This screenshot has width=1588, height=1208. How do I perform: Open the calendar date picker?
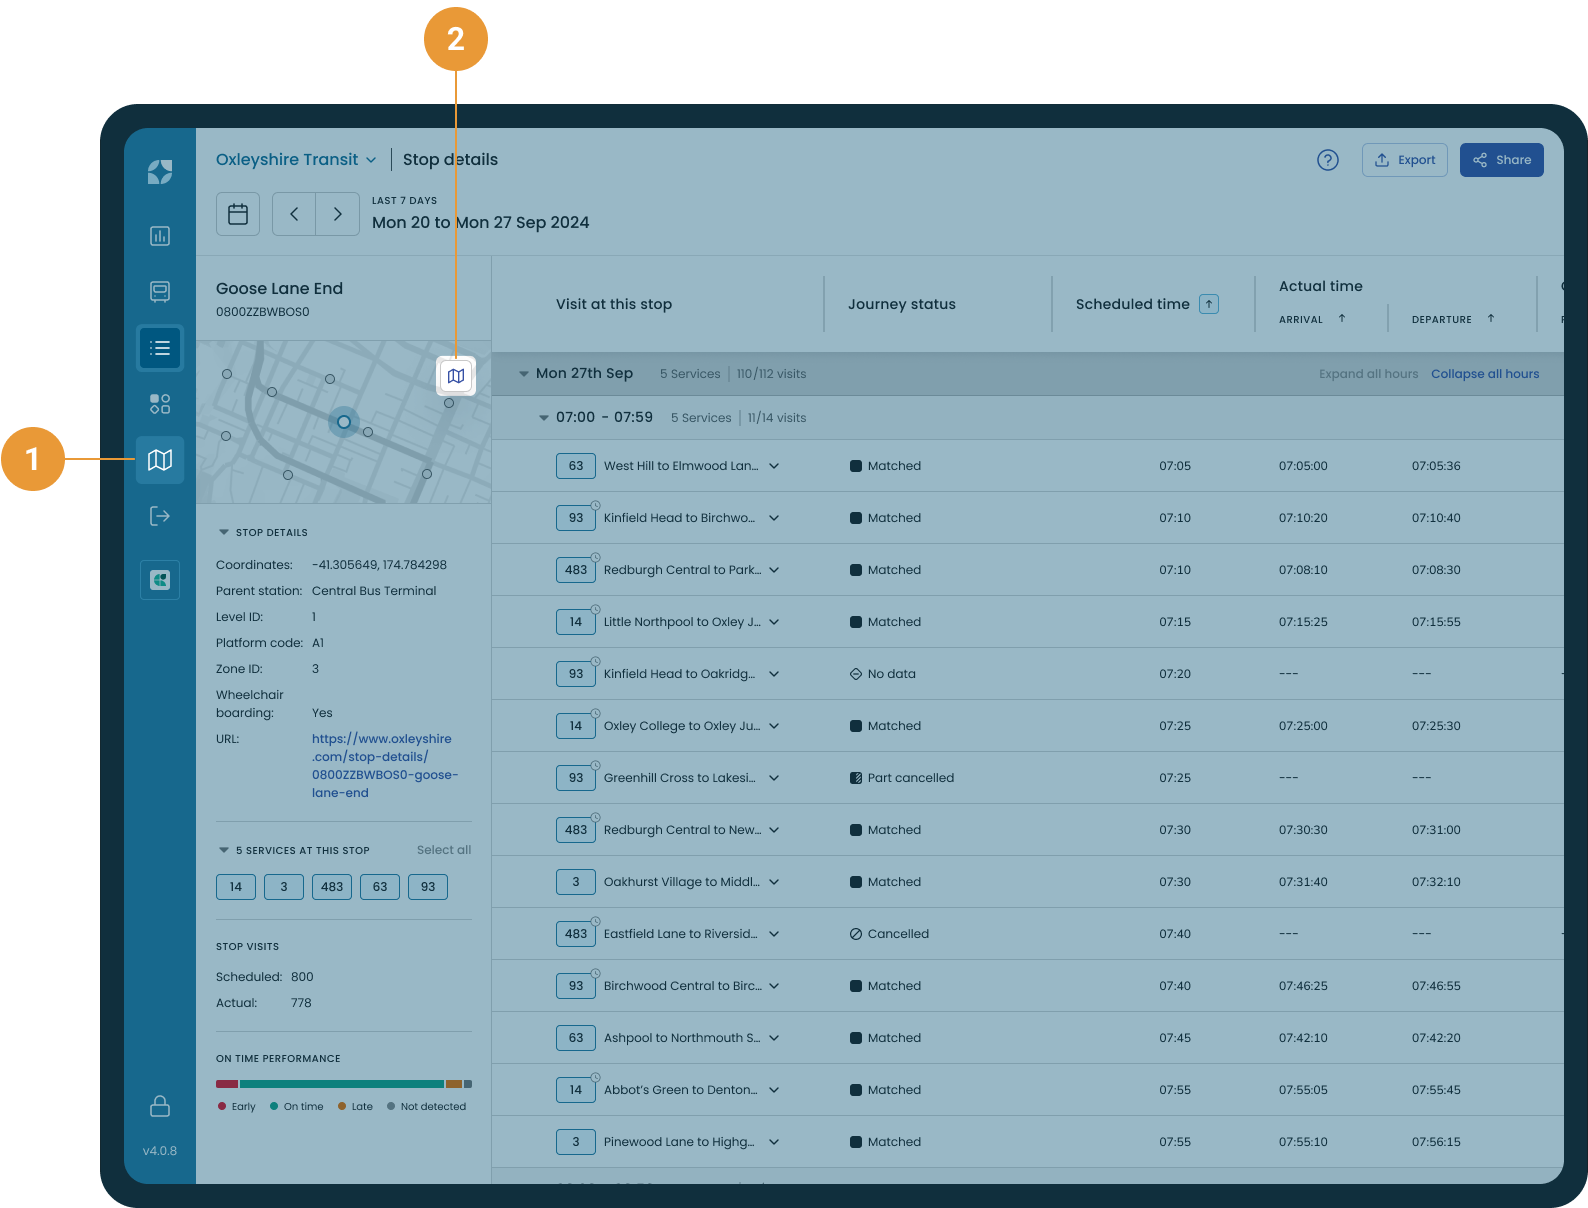point(238,214)
